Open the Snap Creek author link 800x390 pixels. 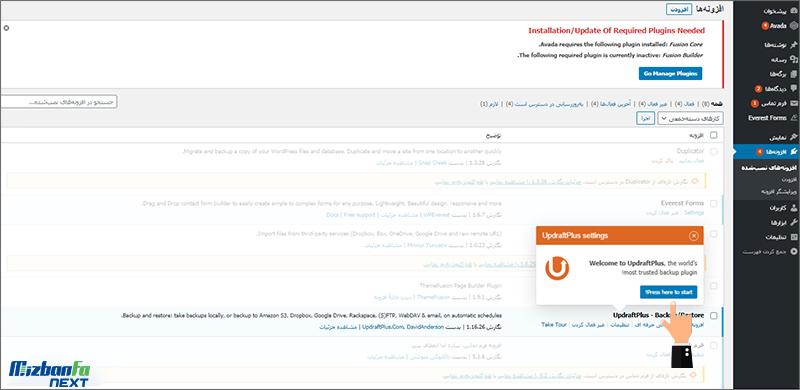click(432, 163)
